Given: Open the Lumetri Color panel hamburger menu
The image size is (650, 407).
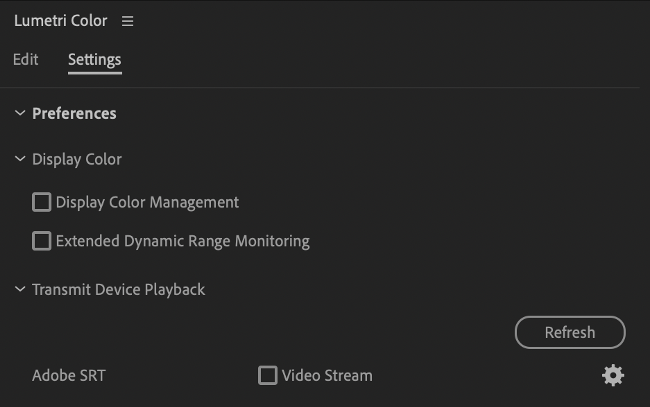Looking at the screenshot, I should 127,21.
